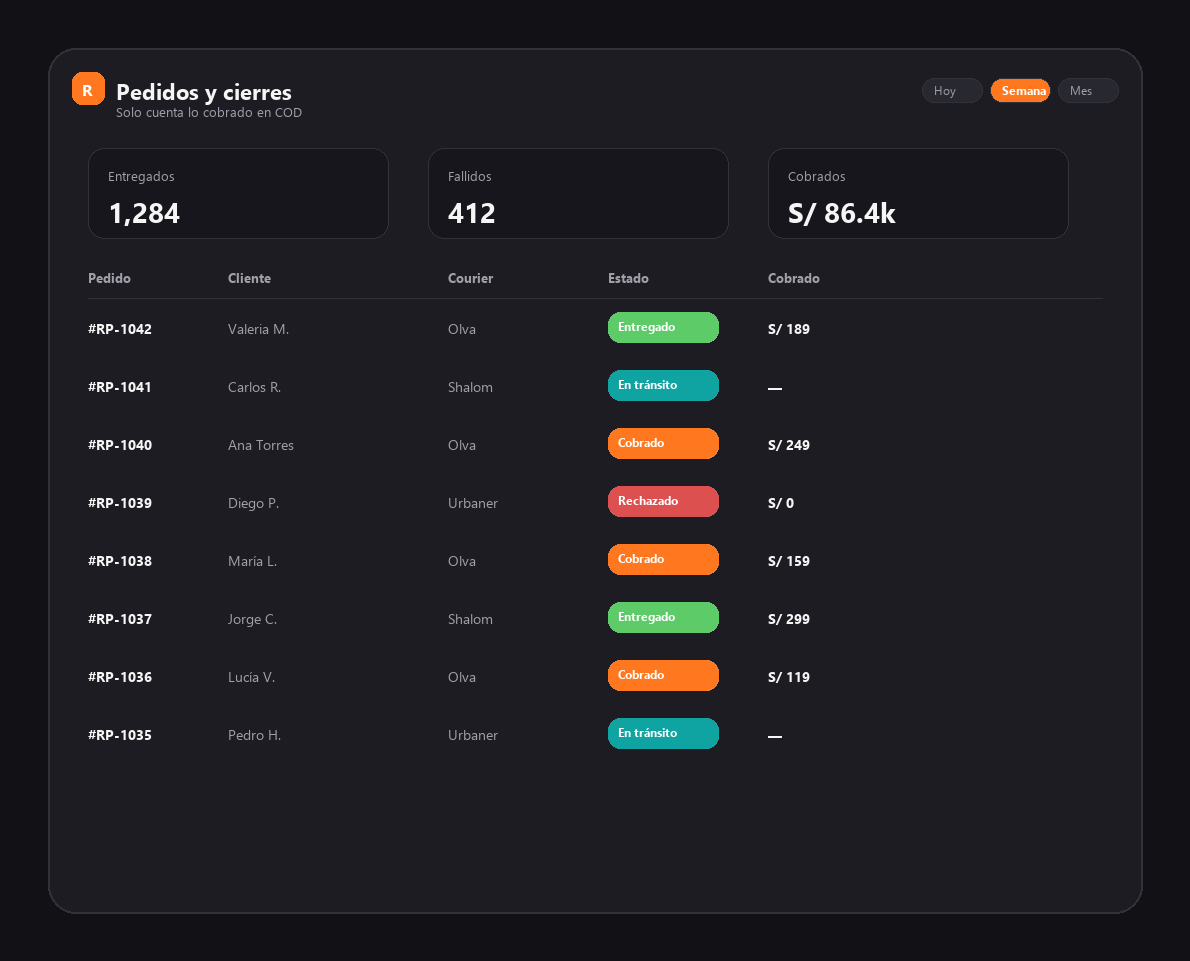Select client Valeria M.
Screen dimensions: 1190x961
coord(258,329)
